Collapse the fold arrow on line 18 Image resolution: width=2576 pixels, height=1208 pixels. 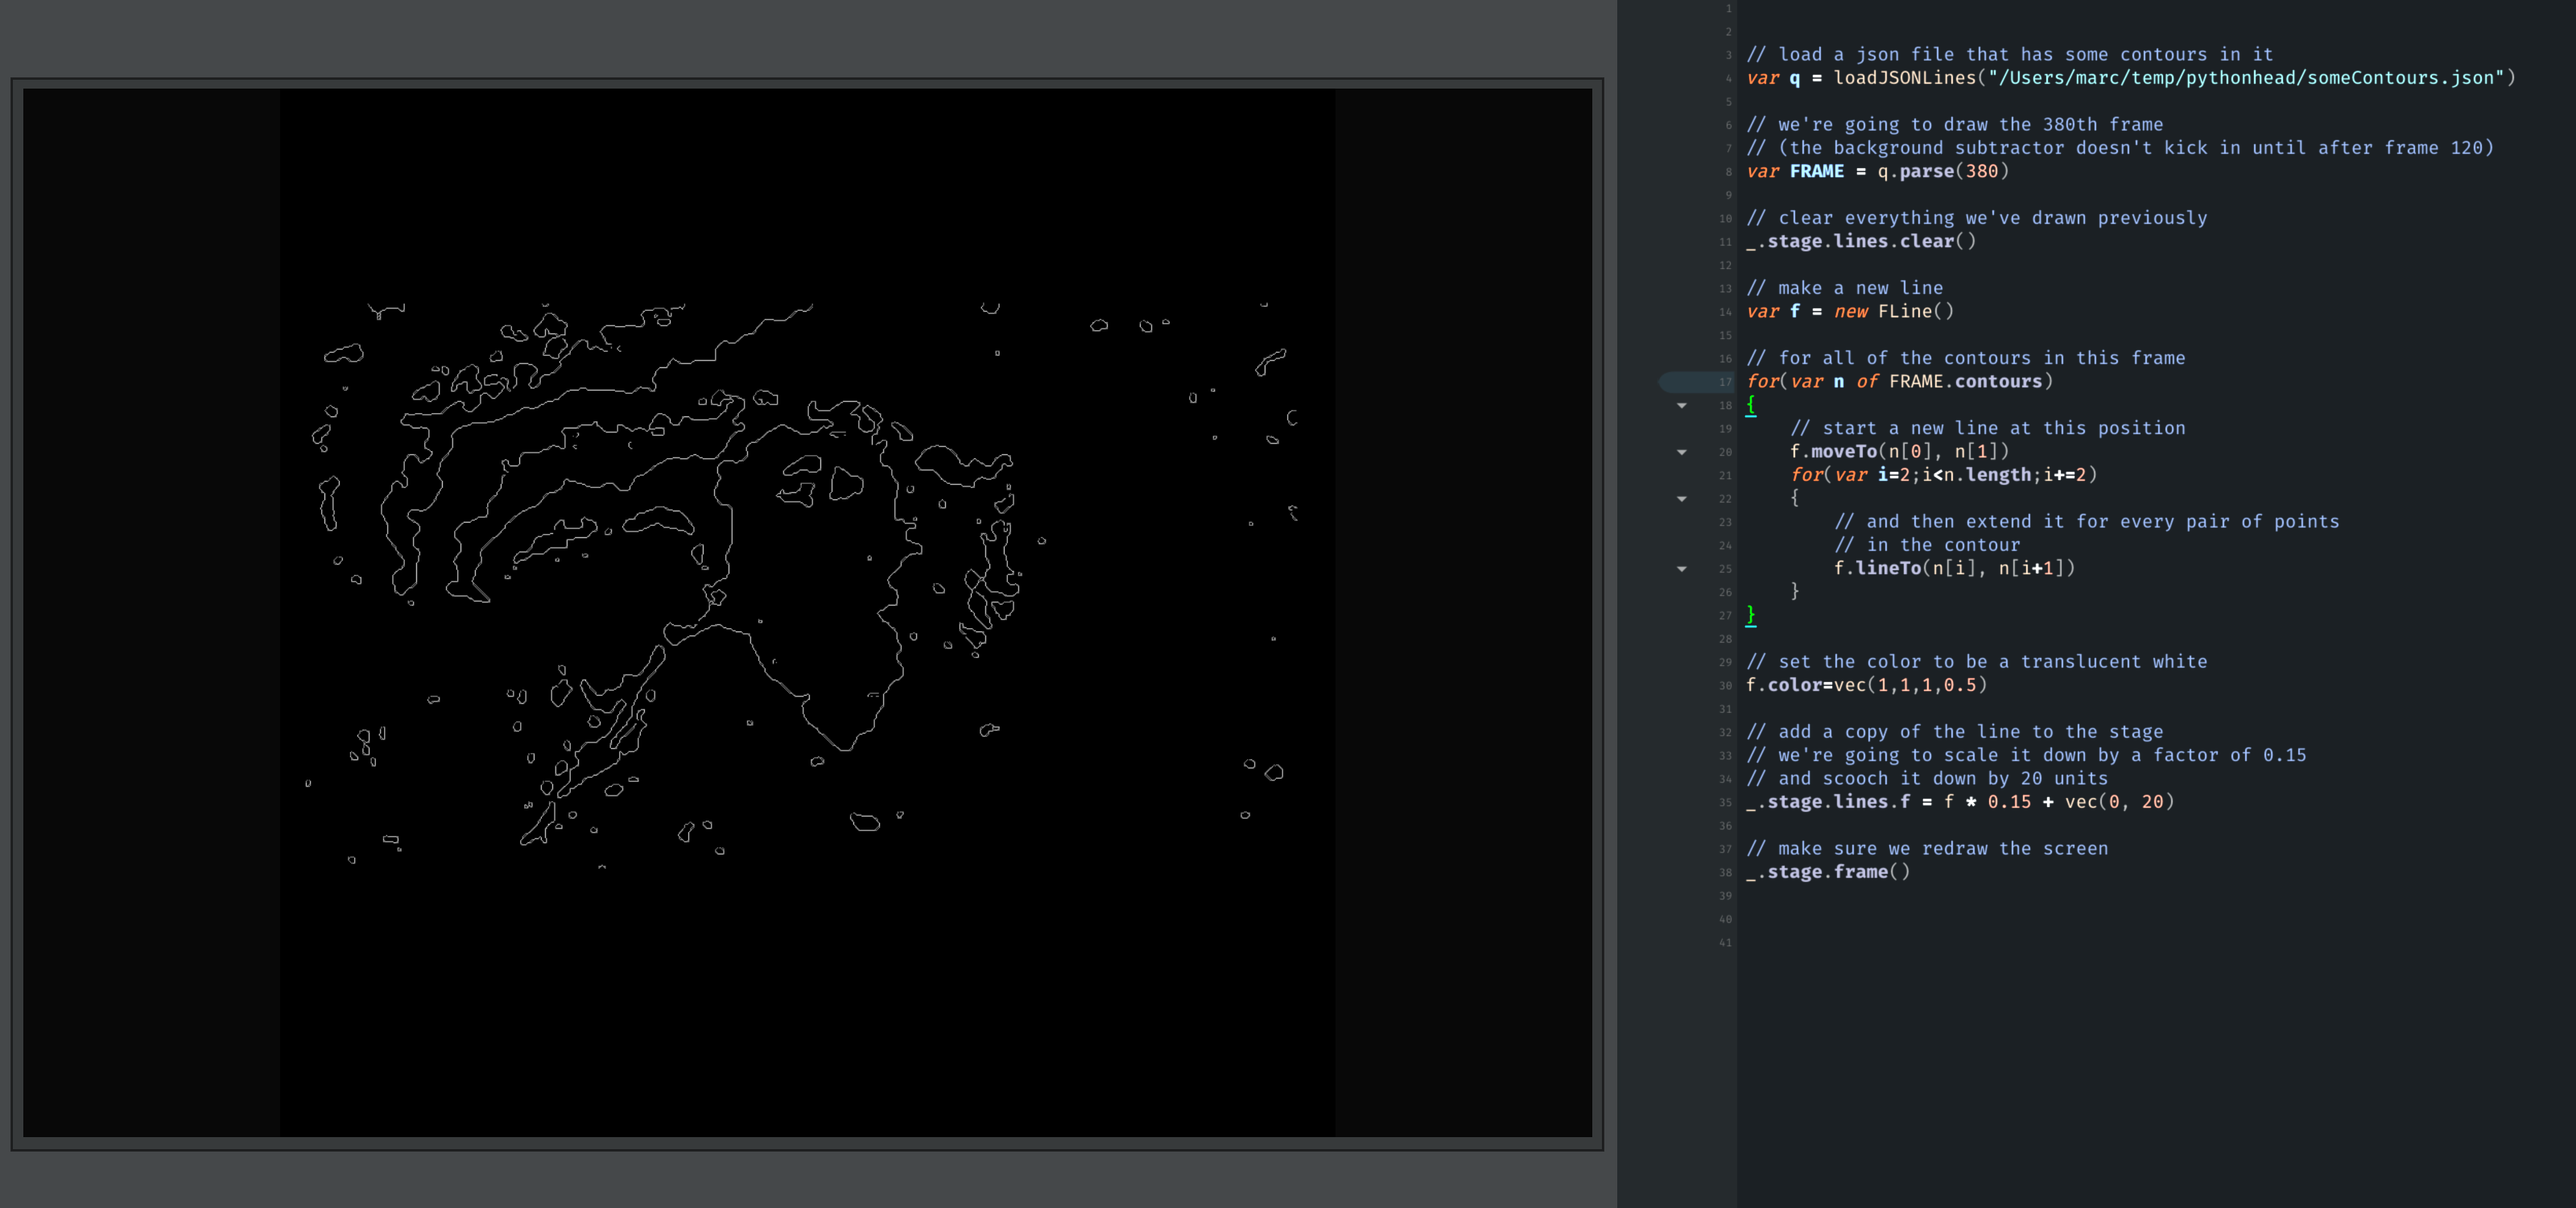click(1682, 406)
